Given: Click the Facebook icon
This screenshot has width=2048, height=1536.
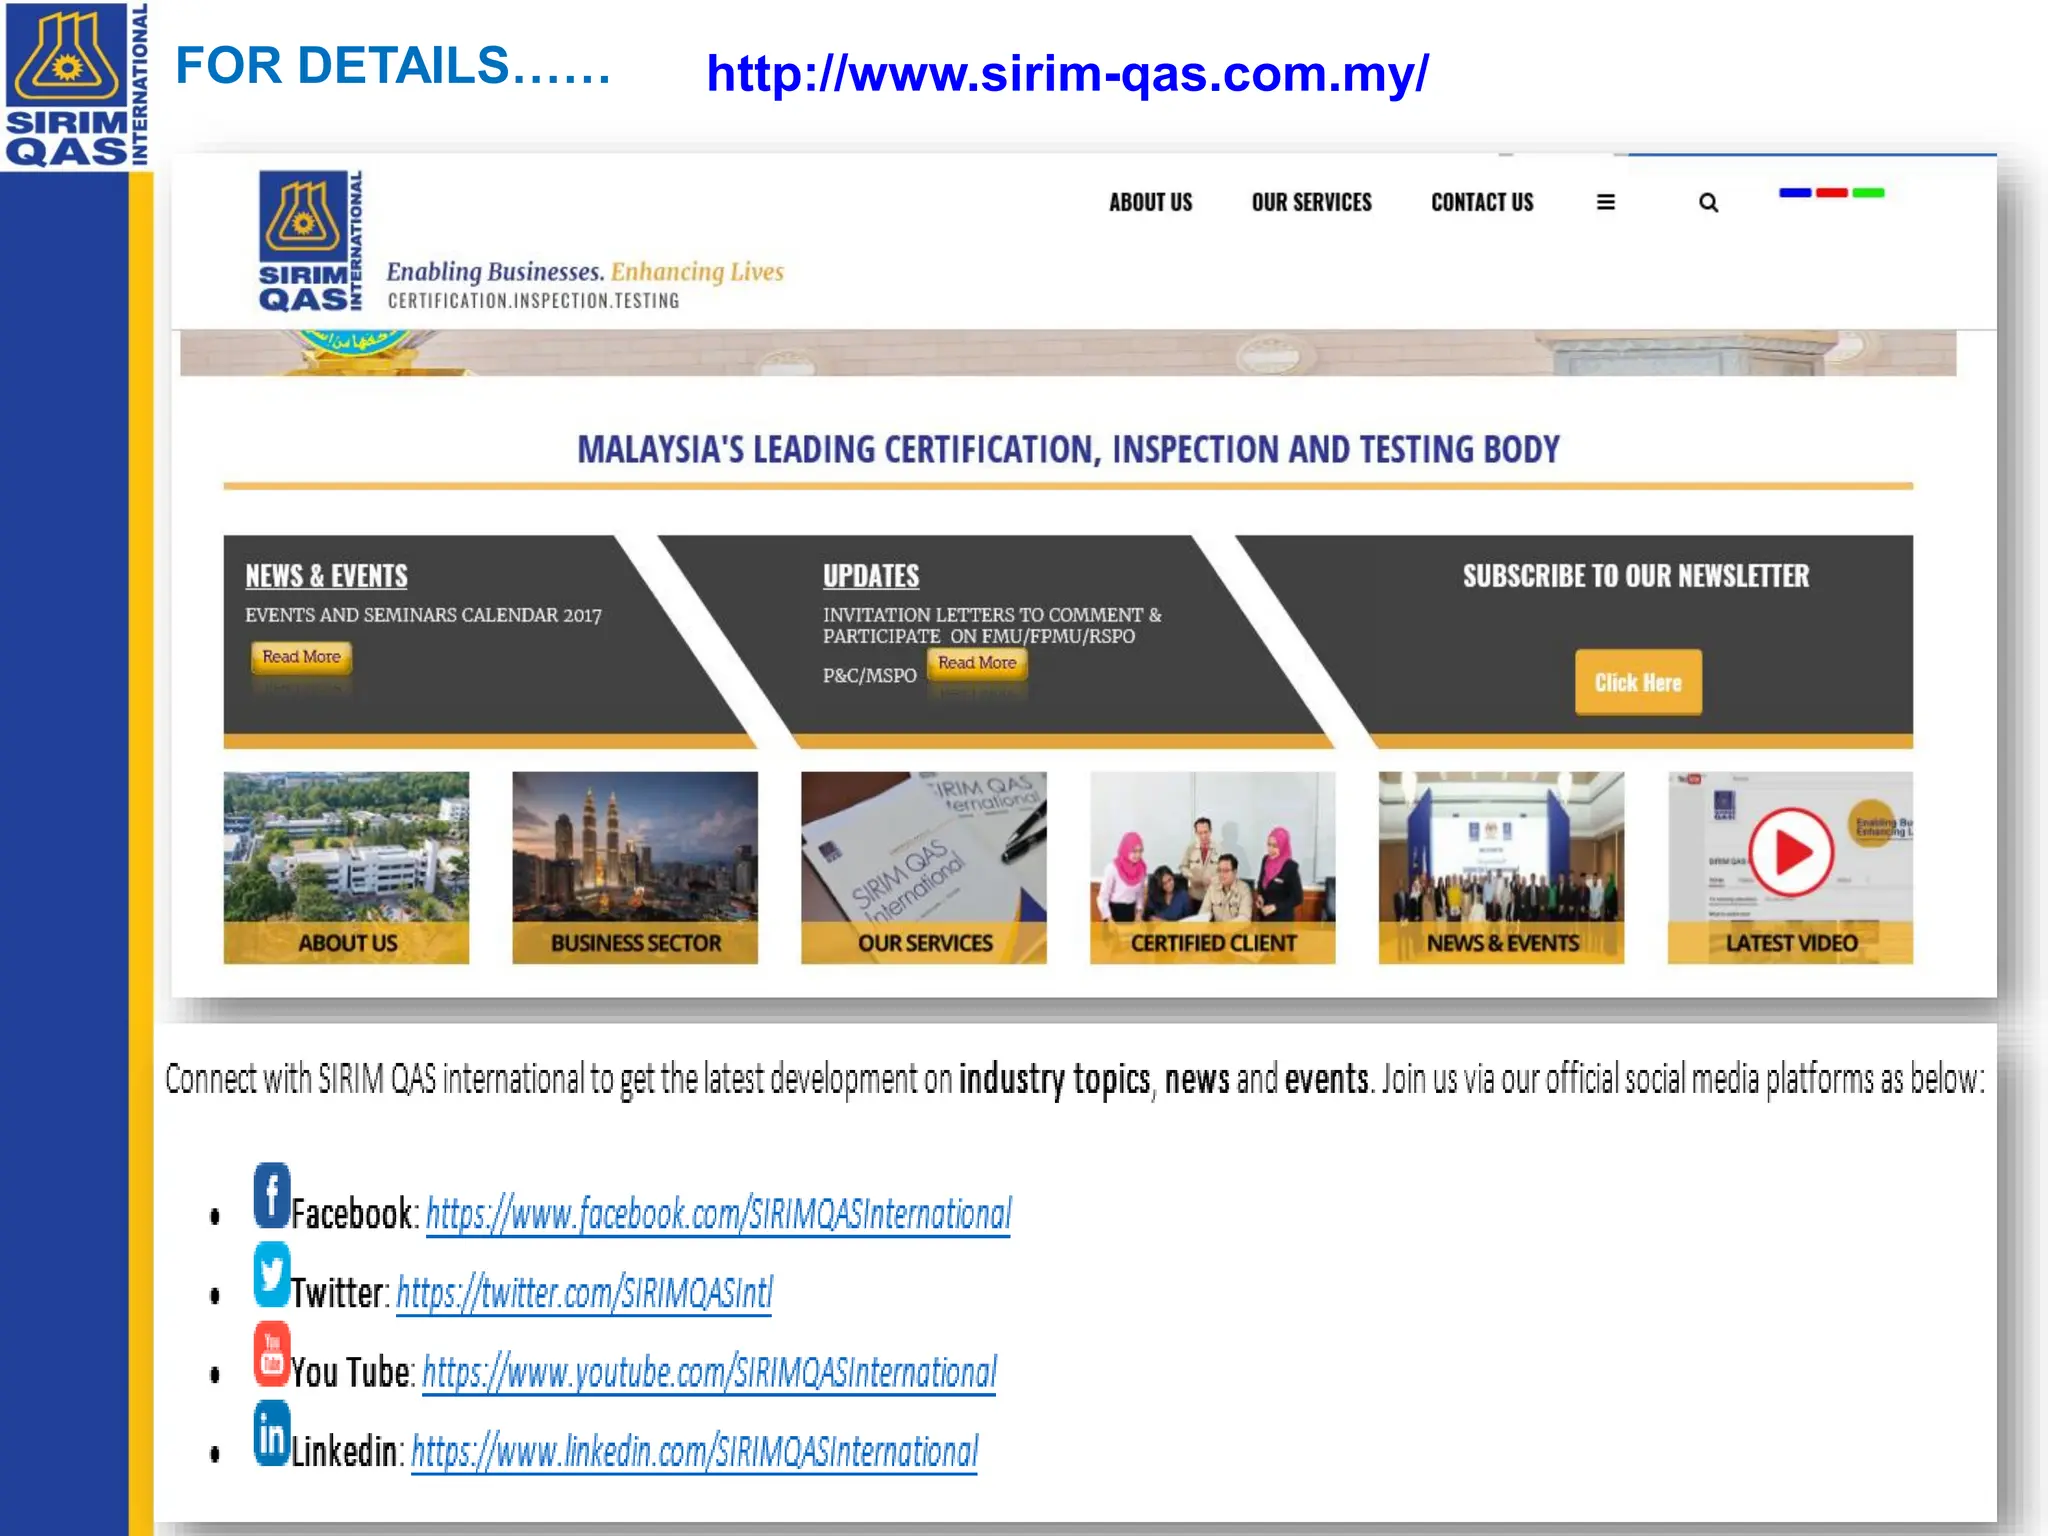Looking at the screenshot, I should pos(271,1195).
